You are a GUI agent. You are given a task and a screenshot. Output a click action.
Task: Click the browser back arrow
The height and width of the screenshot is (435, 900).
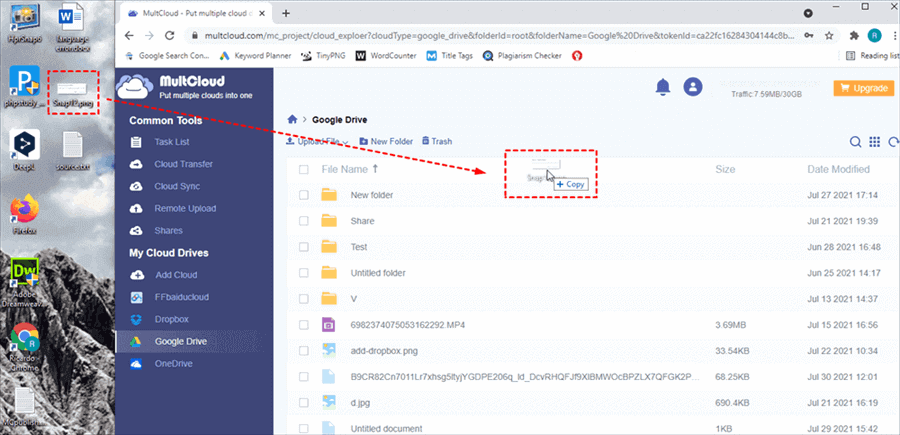tap(129, 36)
